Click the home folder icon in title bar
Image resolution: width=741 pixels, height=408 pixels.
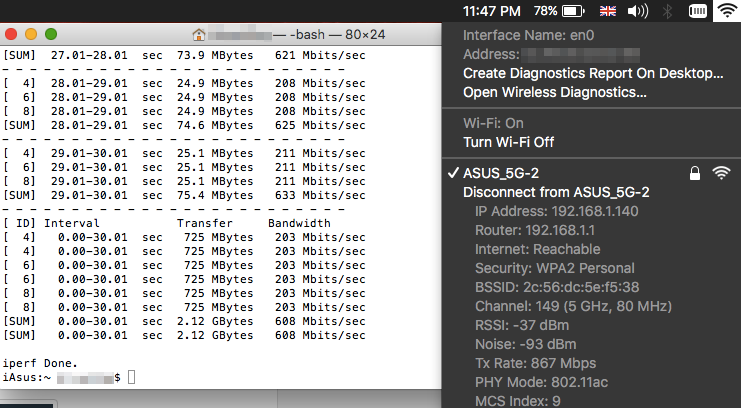pos(199,34)
